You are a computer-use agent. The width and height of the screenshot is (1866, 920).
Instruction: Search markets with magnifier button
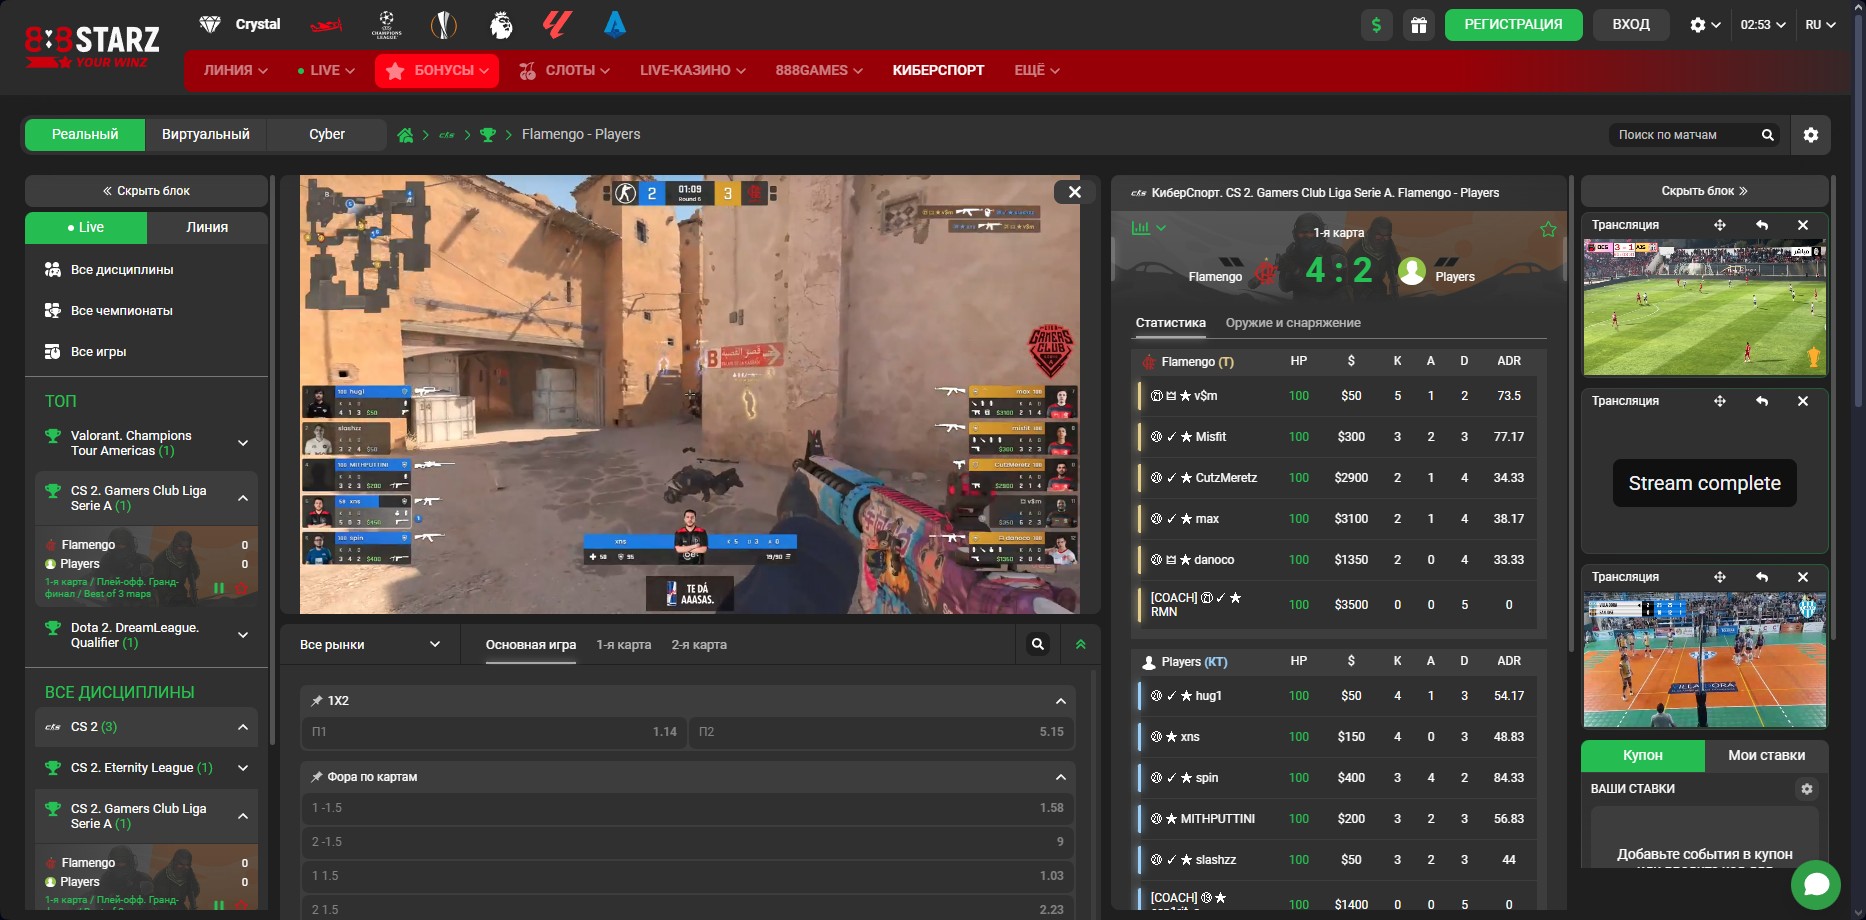click(1038, 645)
